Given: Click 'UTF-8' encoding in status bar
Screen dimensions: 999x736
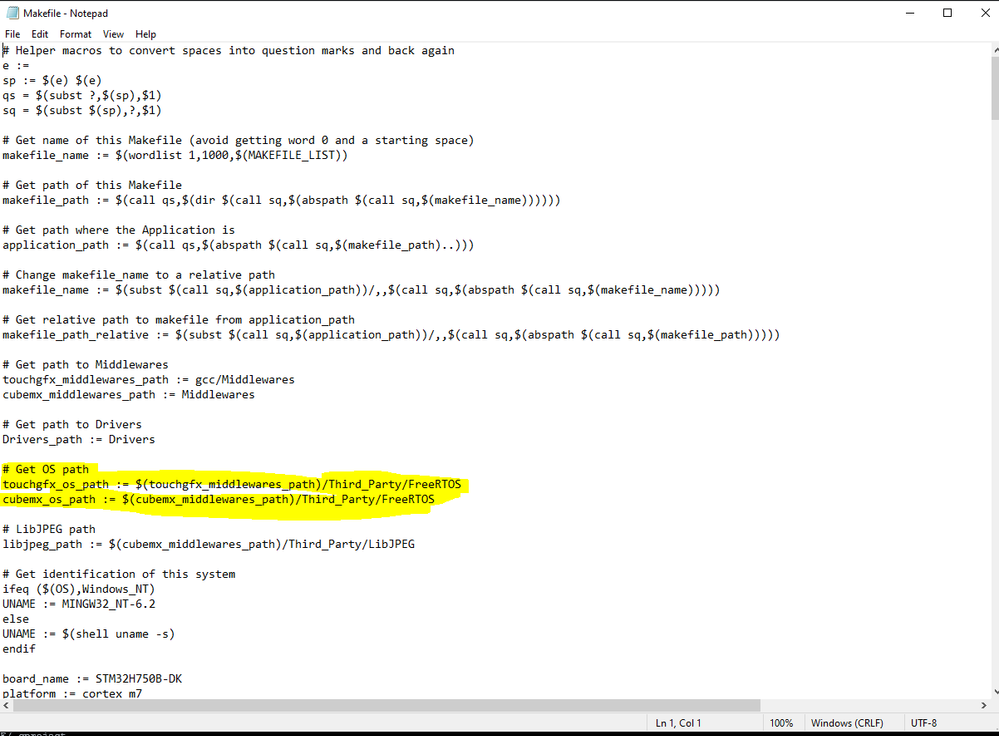Looking at the screenshot, I should pyautogui.click(x=923, y=723).
